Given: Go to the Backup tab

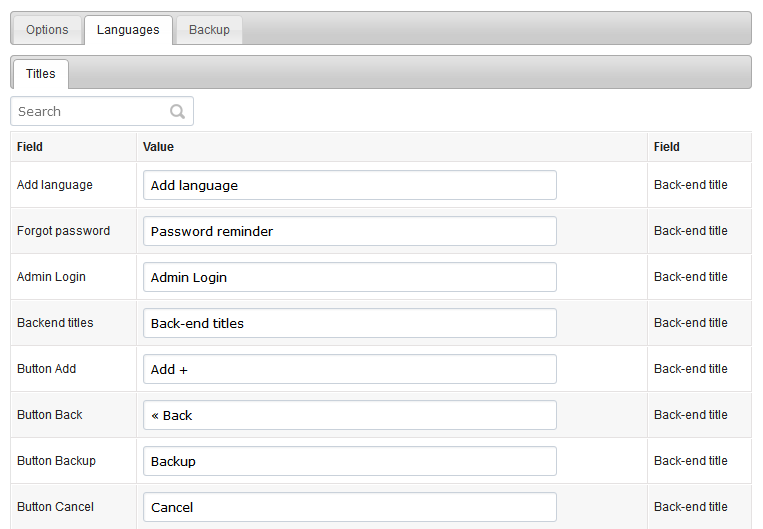Looking at the screenshot, I should [x=209, y=30].
